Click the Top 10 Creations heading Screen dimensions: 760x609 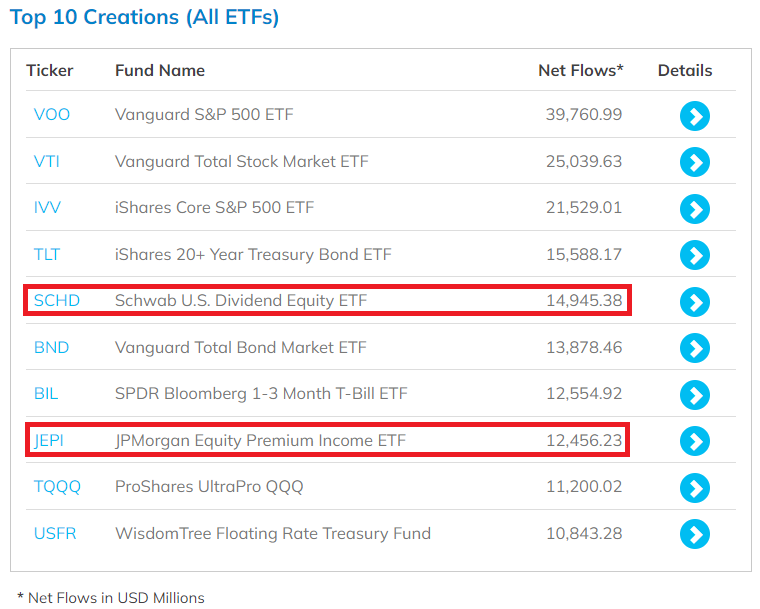point(144,17)
